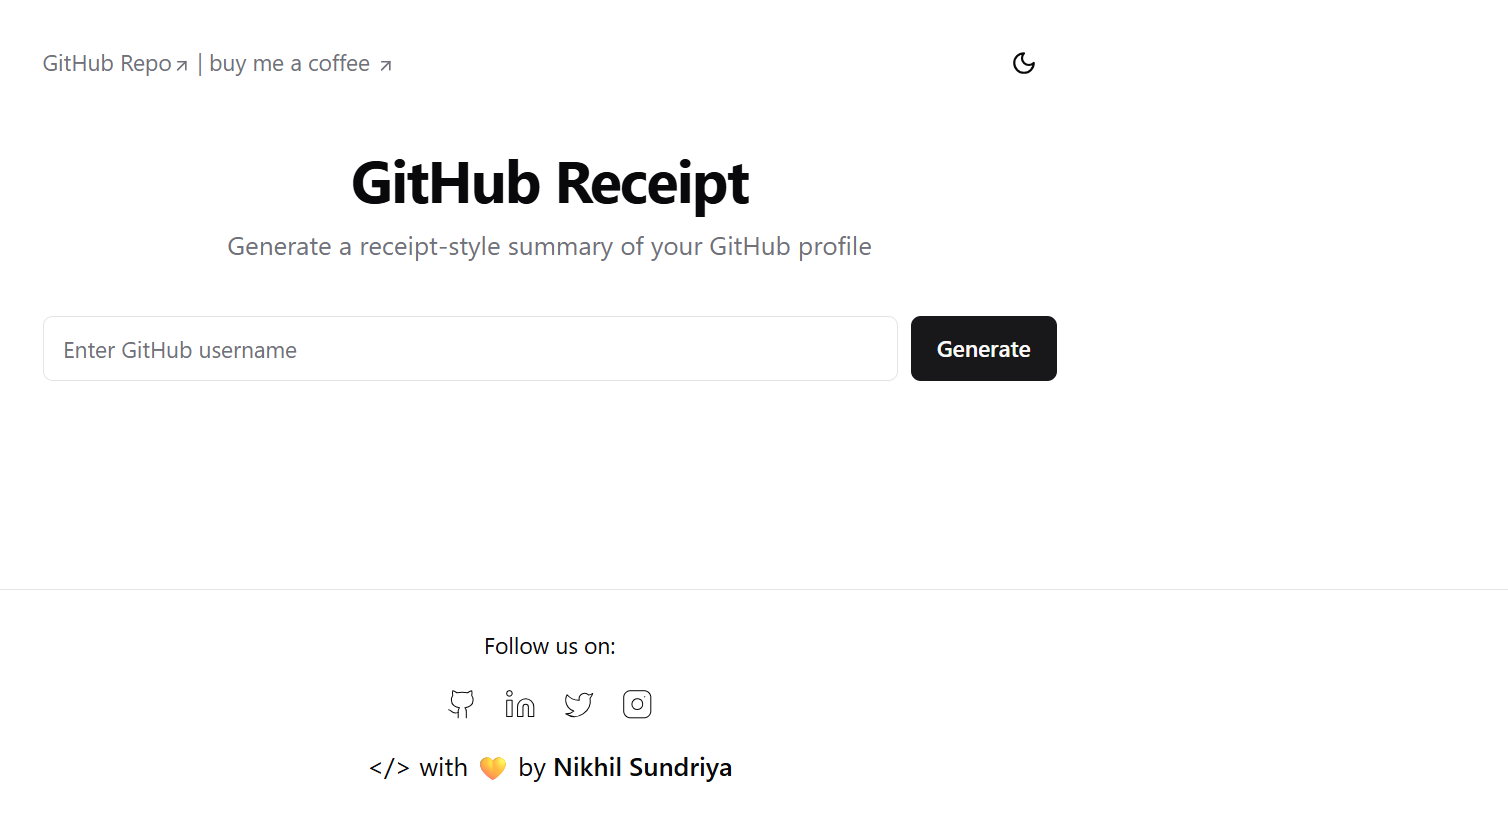Toggle dark mode with the moon icon
The height and width of the screenshot is (815, 1508).
click(x=1023, y=62)
